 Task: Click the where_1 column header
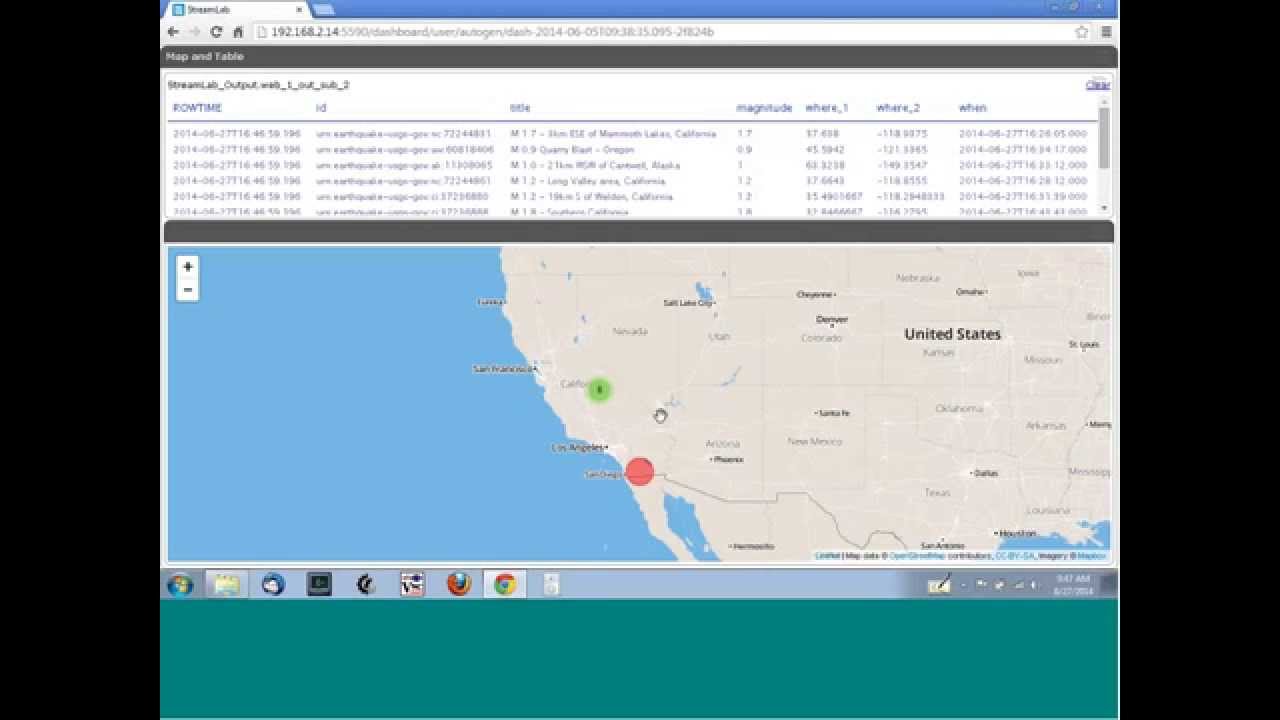(827, 108)
